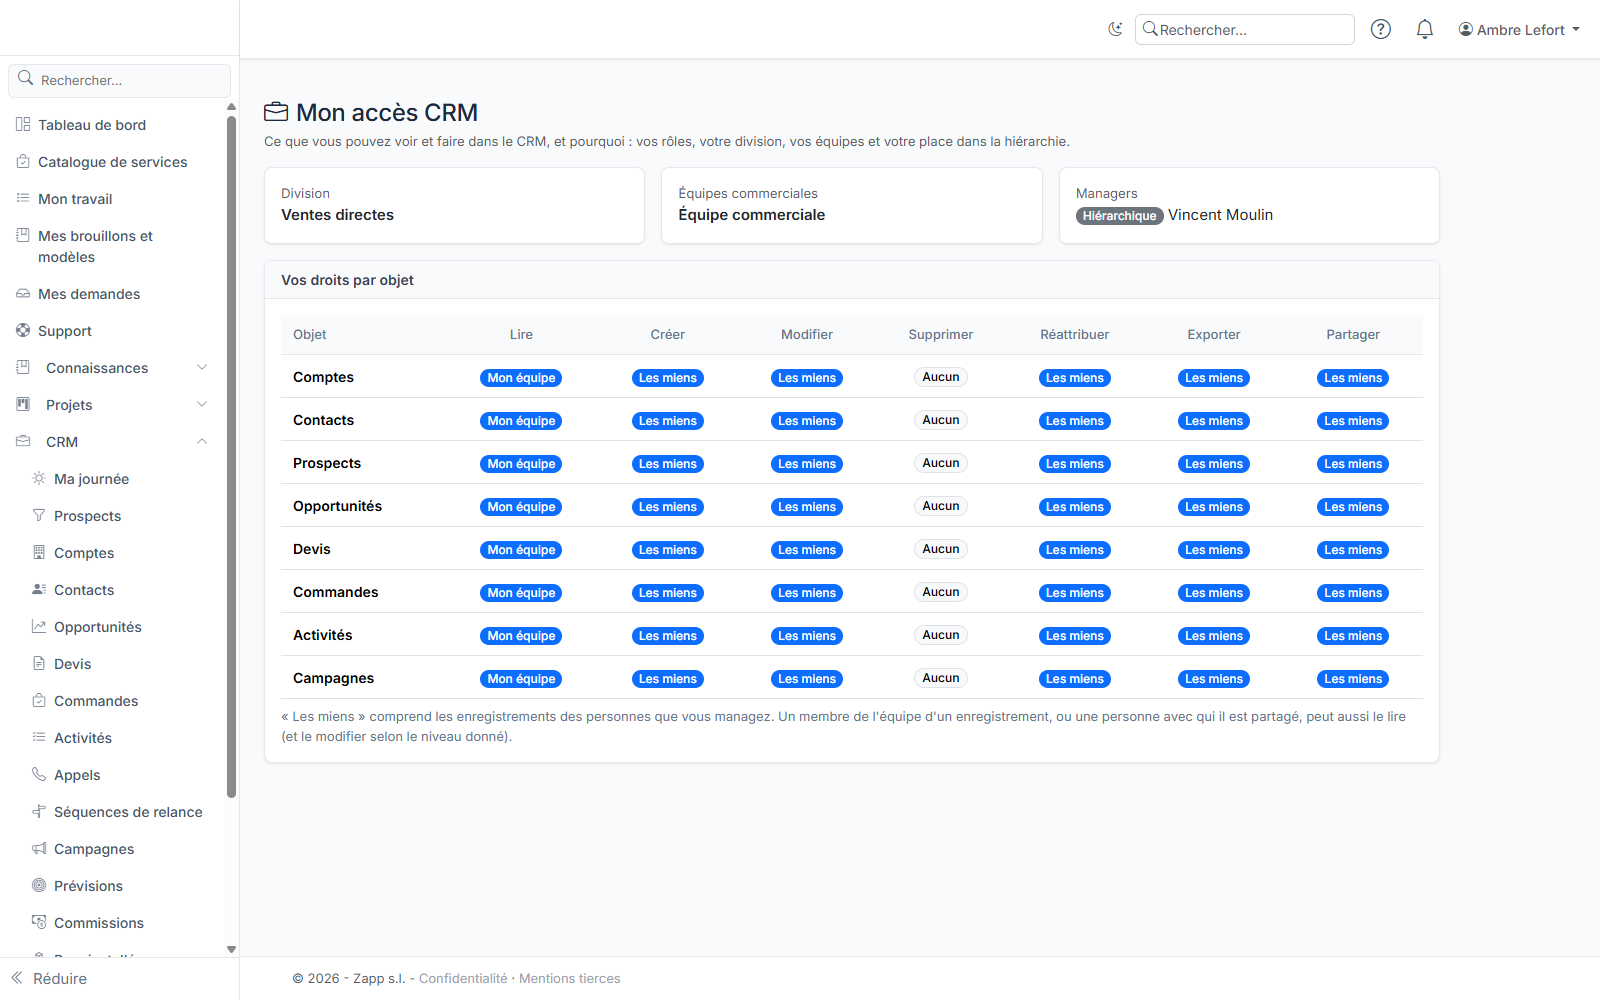
Task: Open notifications bell icon
Action: click(1425, 29)
